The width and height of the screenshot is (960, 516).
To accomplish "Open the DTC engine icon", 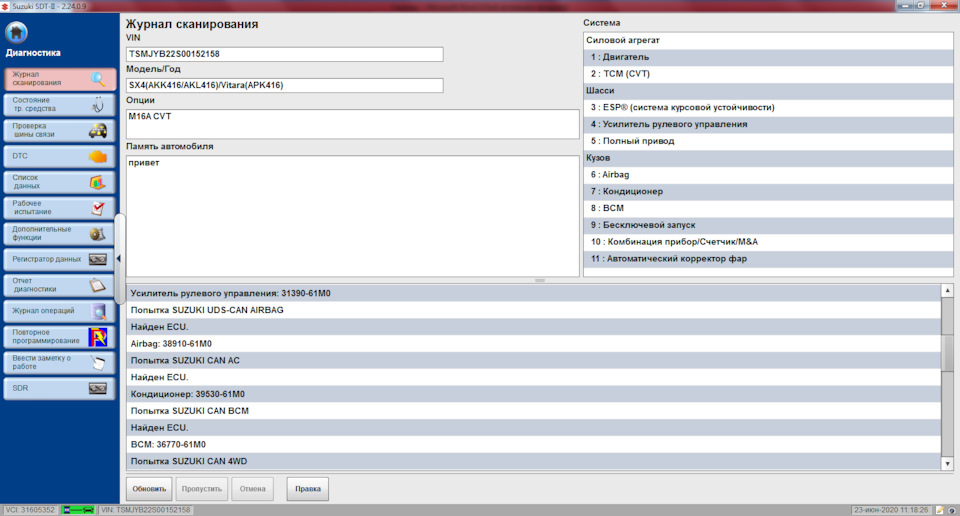I will [x=98, y=157].
